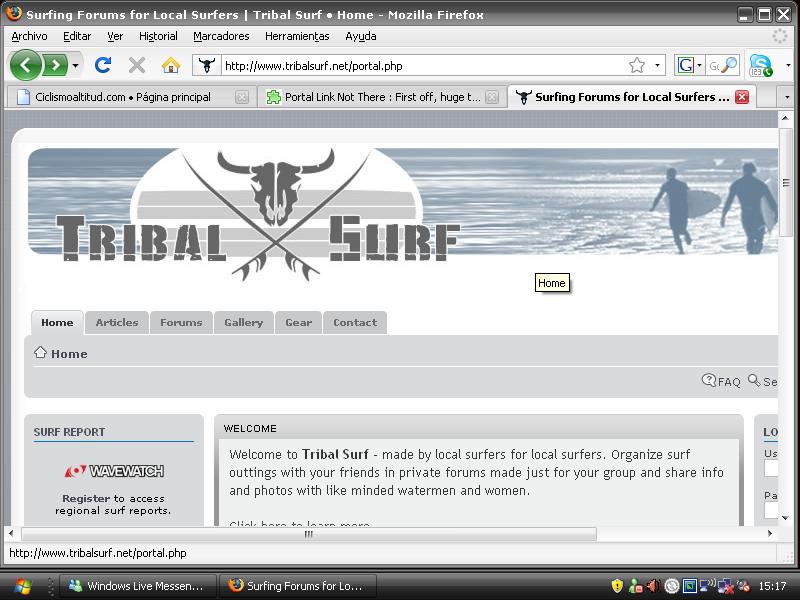Select the Gallery site navigation tab
800x600 pixels.
[244, 322]
